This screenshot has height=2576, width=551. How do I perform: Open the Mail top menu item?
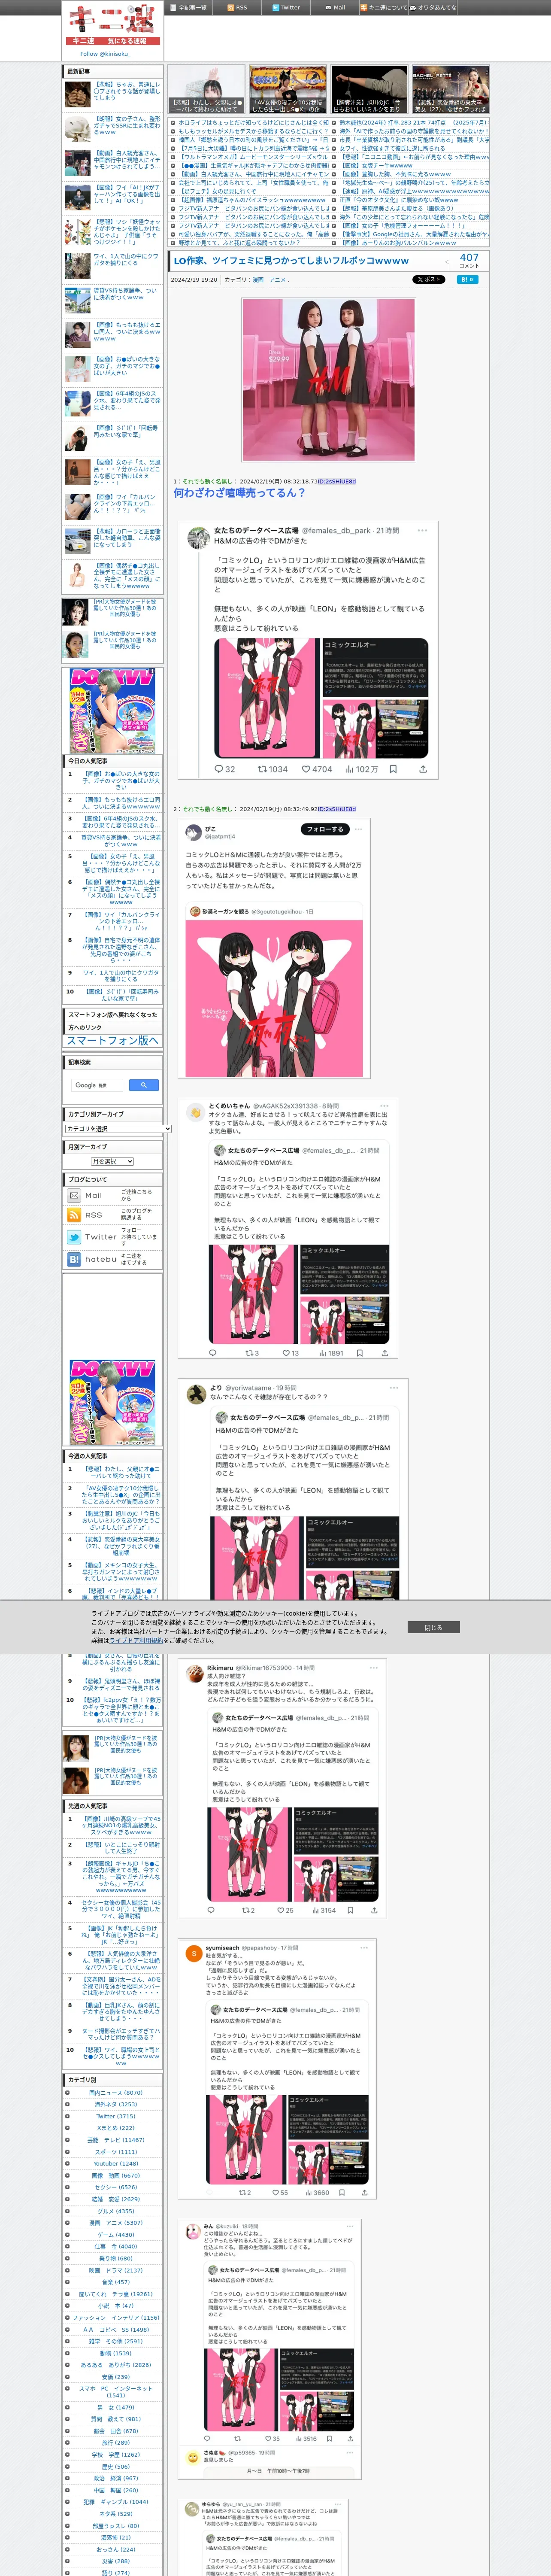click(335, 7)
